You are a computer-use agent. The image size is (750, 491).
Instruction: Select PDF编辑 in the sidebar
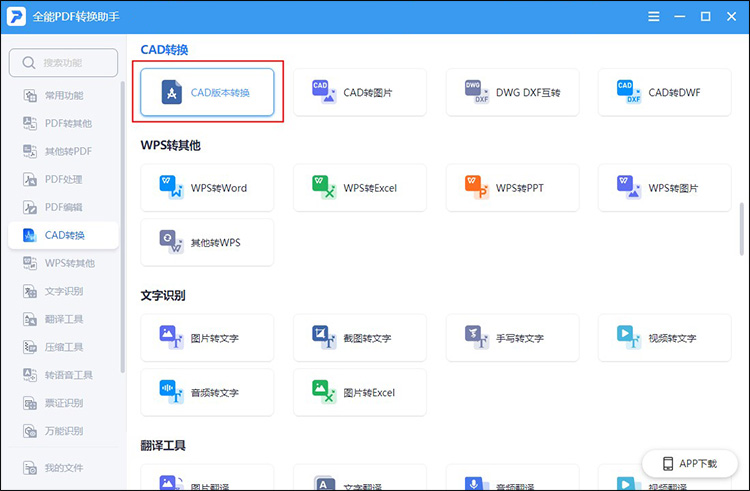coord(63,207)
